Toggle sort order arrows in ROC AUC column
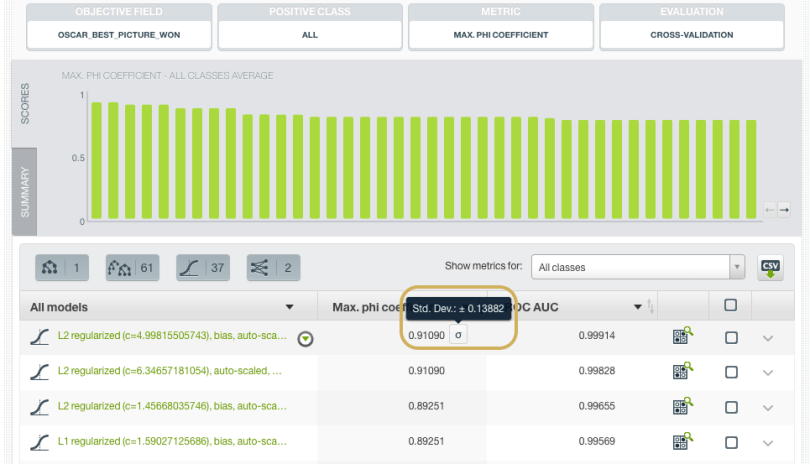 (x=650, y=307)
